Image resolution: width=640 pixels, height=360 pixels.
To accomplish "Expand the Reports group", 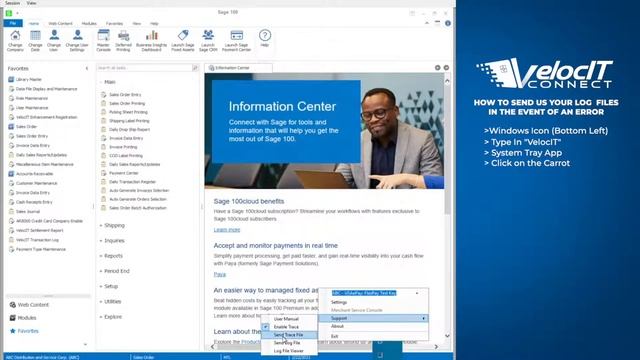I will (x=101, y=256).
